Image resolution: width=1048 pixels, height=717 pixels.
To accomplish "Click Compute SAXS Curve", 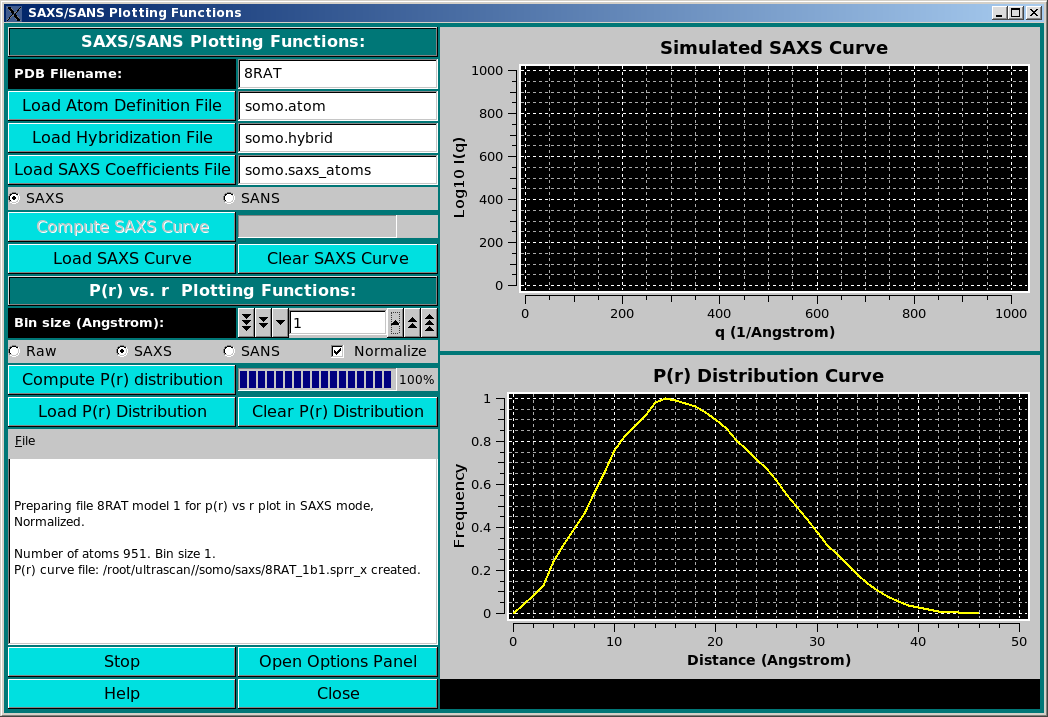I will pyautogui.click(x=121, y=226).
